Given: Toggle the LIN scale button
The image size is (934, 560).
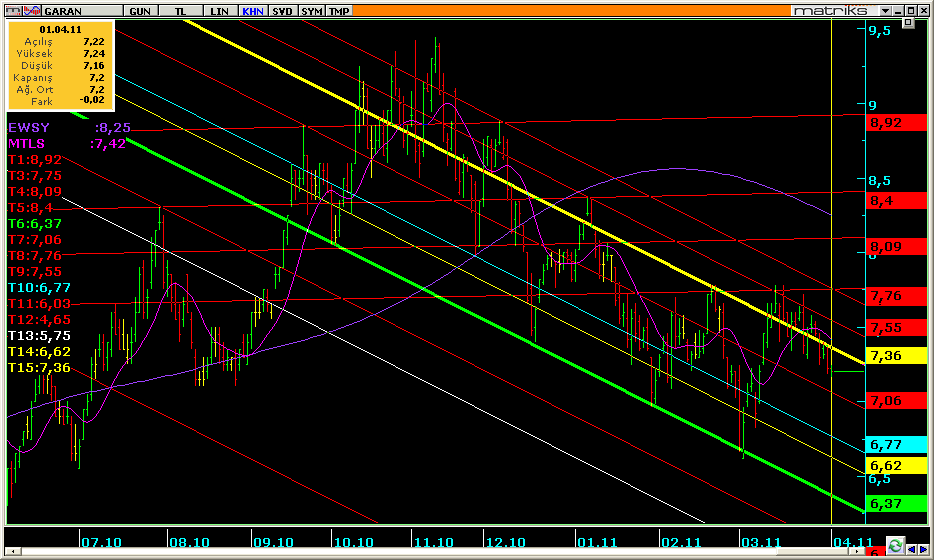Looking at the screenshot, I should coord(221,10).
